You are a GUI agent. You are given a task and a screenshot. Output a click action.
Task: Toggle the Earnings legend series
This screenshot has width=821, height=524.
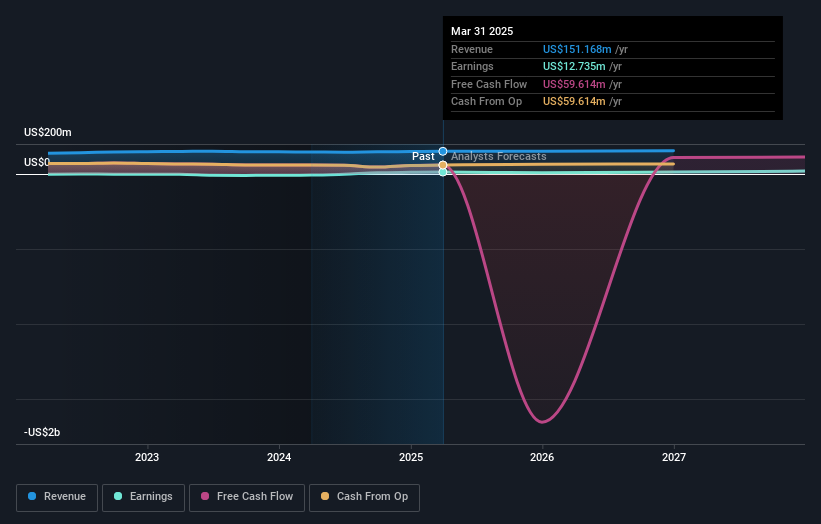click(x=143, y=497)
